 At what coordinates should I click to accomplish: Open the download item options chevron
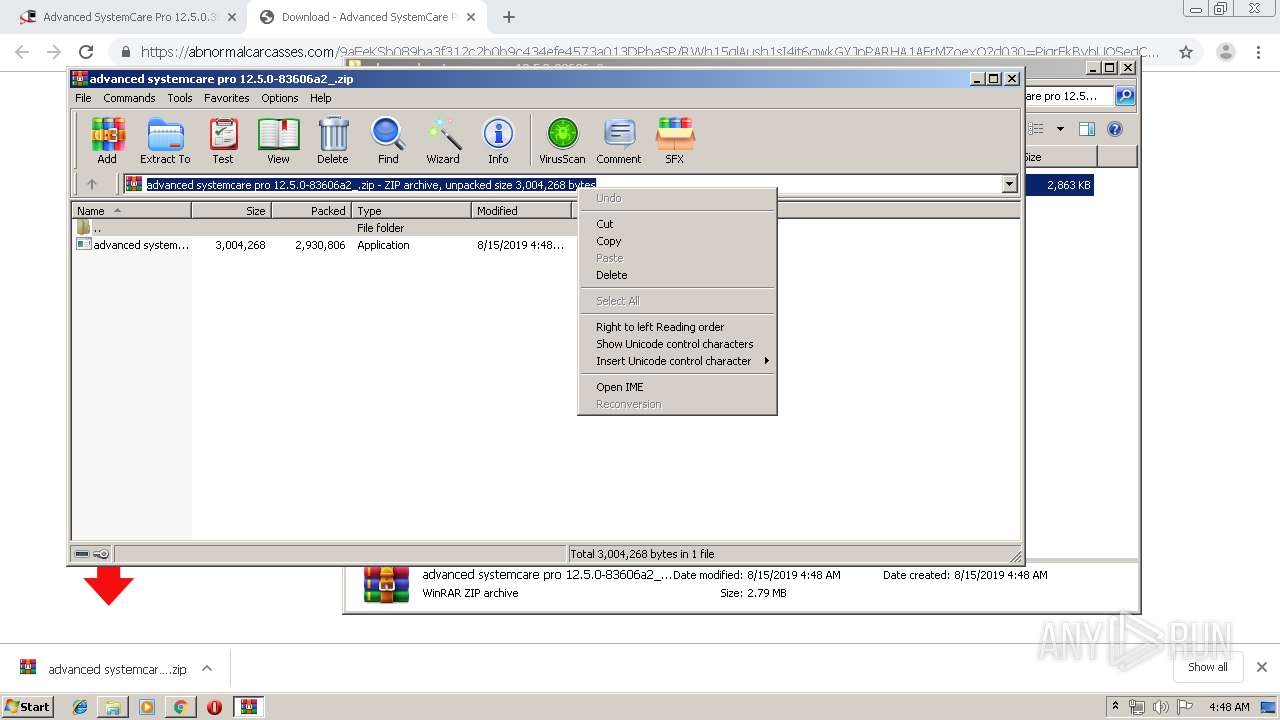click(207, 668)
